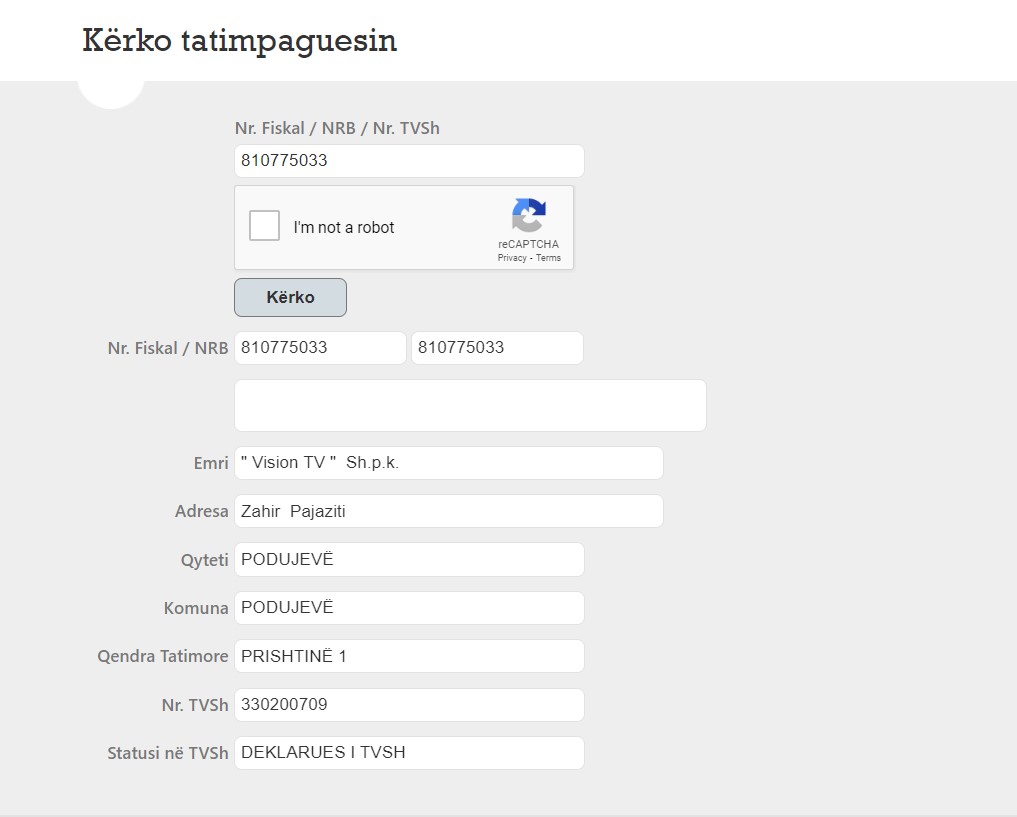Click the first Nr. Fiskal / NRB result field
Viewport: 1017px width, 817px height.
[x=320, y=348]
